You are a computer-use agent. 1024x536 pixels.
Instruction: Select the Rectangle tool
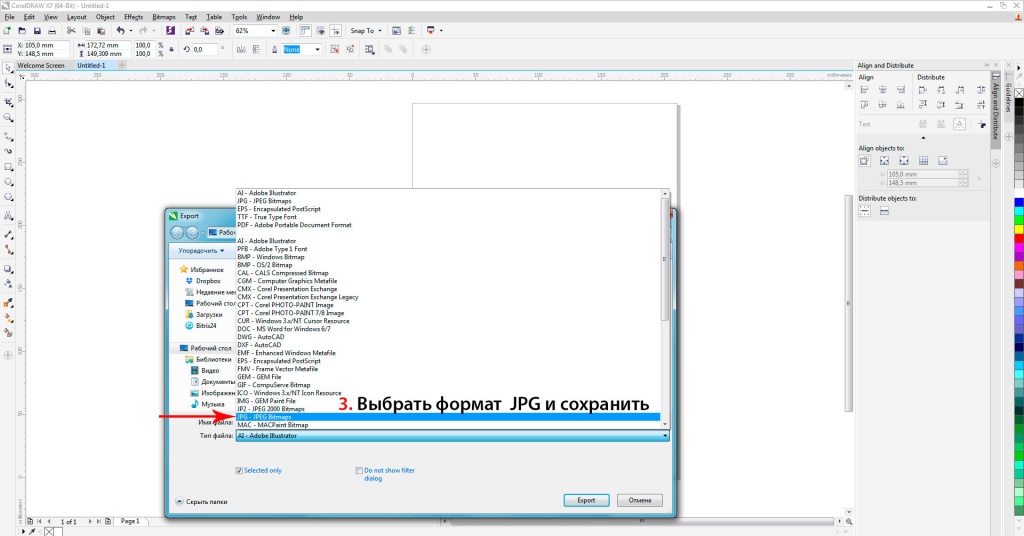[8, 168]
